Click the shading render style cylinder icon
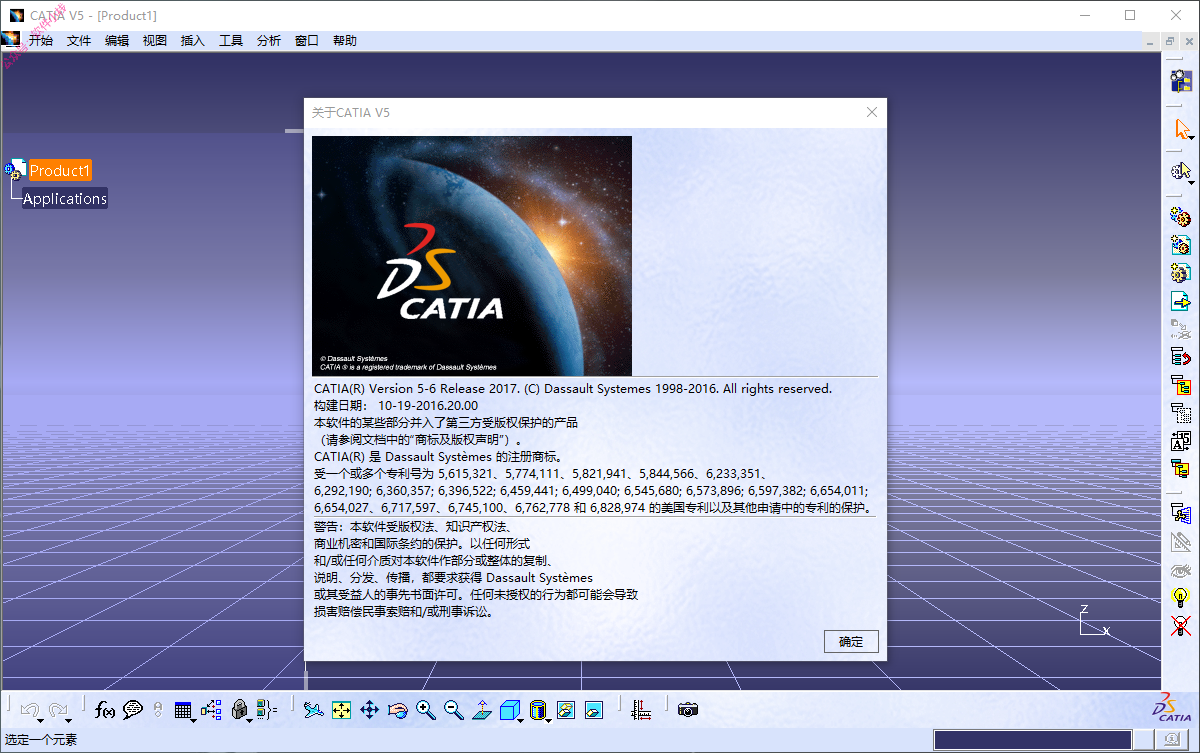 click(x=537, y=710)
